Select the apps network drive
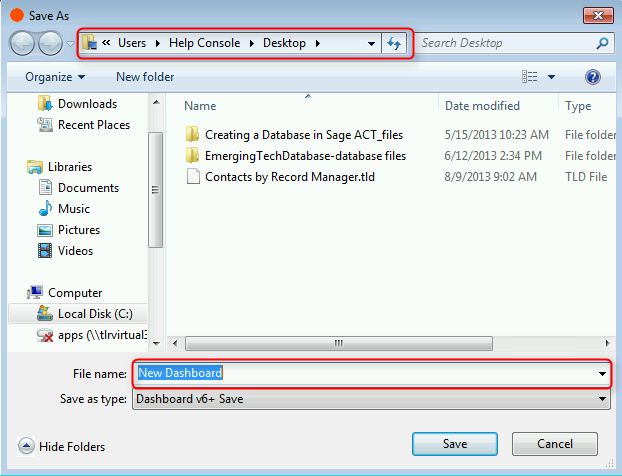Viewport: 622px width, 476px height. (102, 335)
